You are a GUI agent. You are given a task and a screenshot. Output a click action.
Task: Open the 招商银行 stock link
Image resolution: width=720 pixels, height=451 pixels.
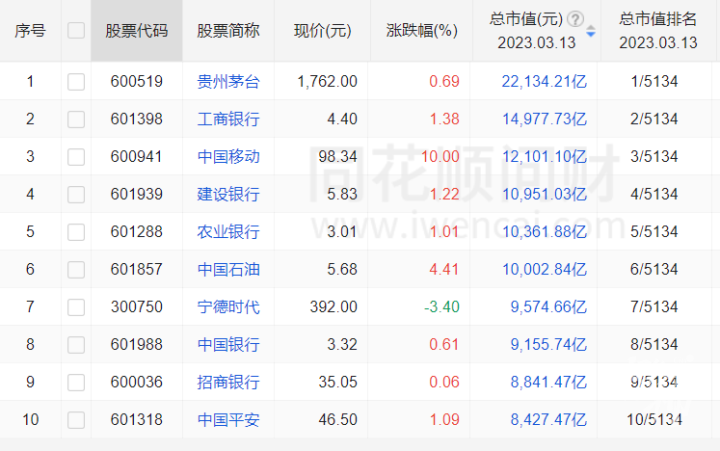pyautogui.click(x=228, y=382)
